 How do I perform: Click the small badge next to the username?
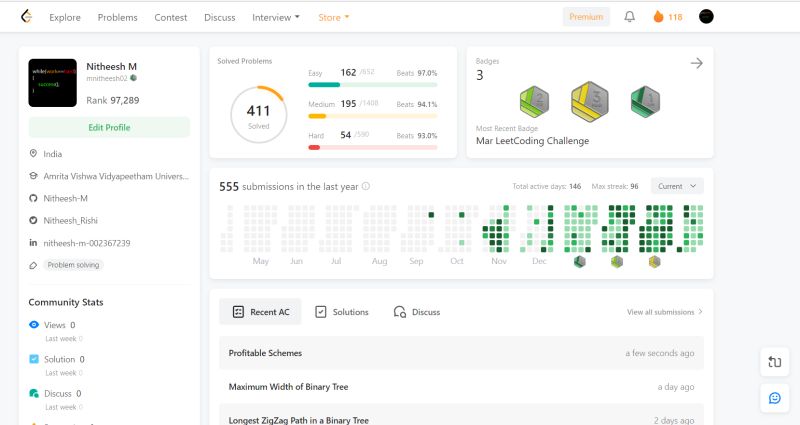click(134, 78)
